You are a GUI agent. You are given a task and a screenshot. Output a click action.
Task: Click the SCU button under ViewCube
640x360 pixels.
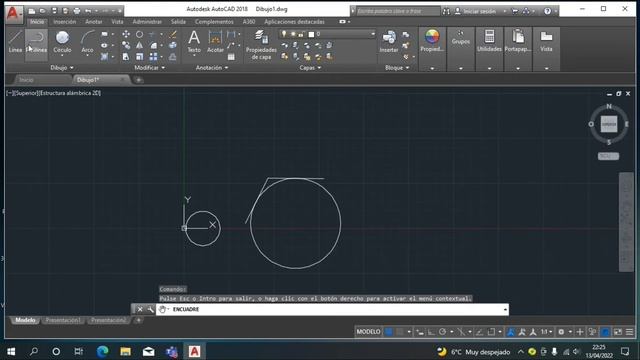608,156
